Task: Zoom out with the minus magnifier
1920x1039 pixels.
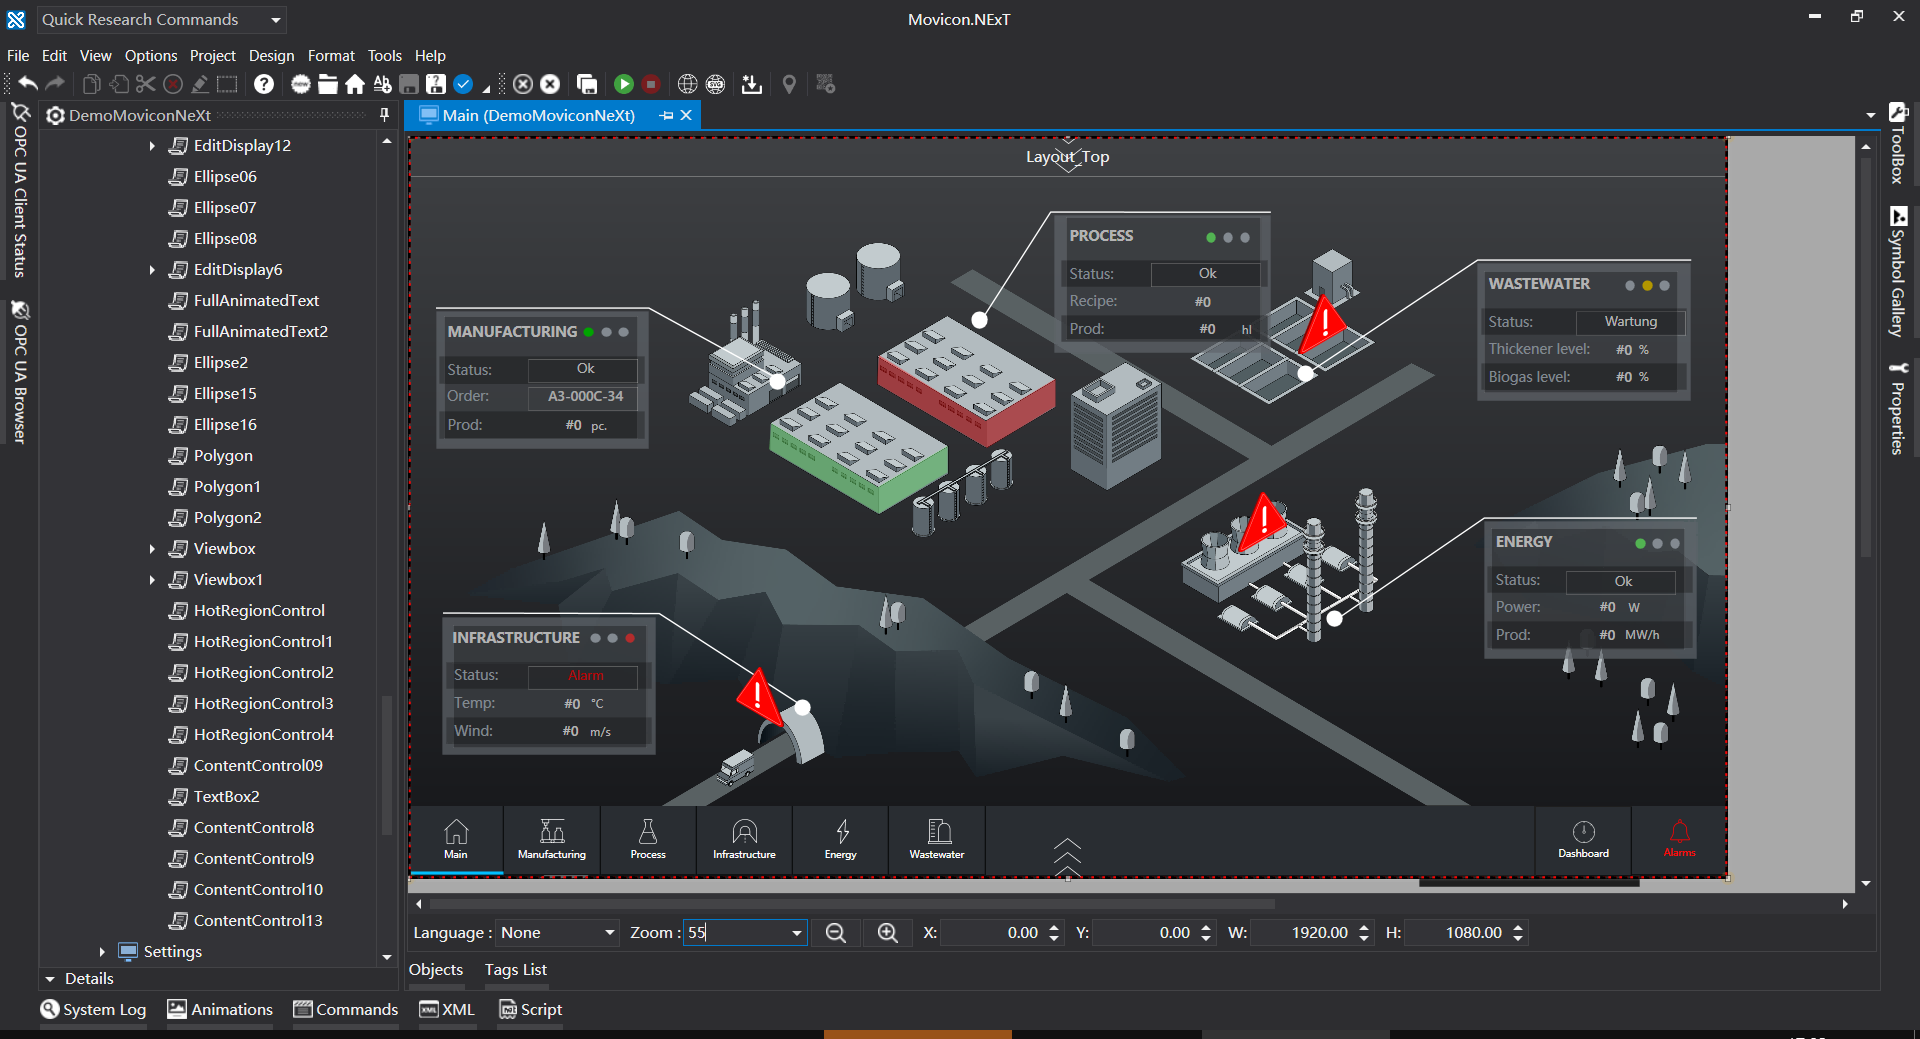Action: pyautogui.click(x=836, y=933)
